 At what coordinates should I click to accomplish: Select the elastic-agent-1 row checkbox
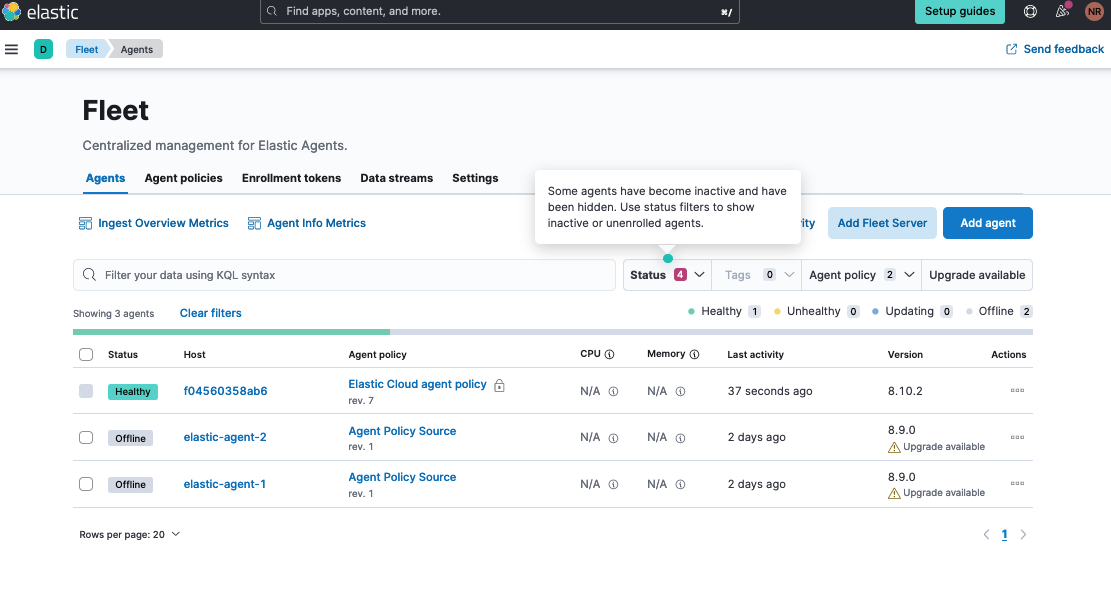coord(86,484)
